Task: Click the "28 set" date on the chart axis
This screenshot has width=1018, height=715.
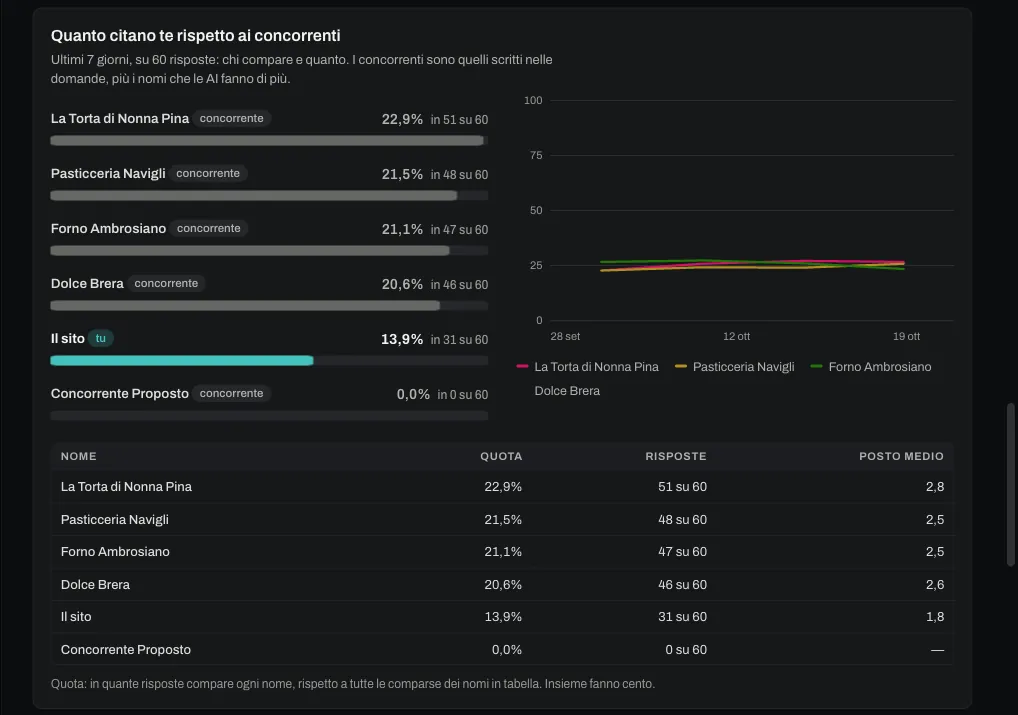Action: (x=565, y=336)
